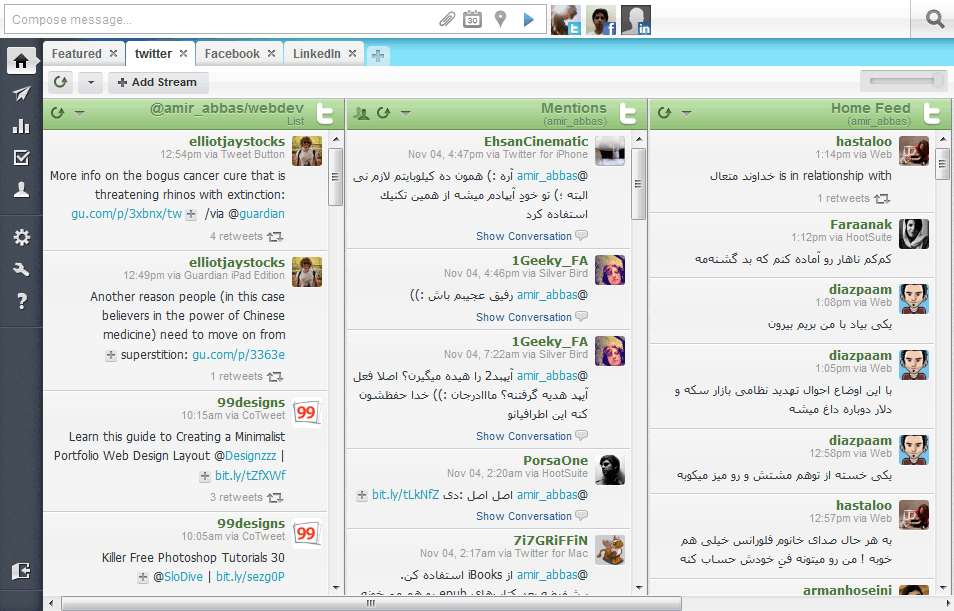Click retweet icon on 4 retweets tweet
Viewport: 954px width, 611px height.
tap(275, 237)
